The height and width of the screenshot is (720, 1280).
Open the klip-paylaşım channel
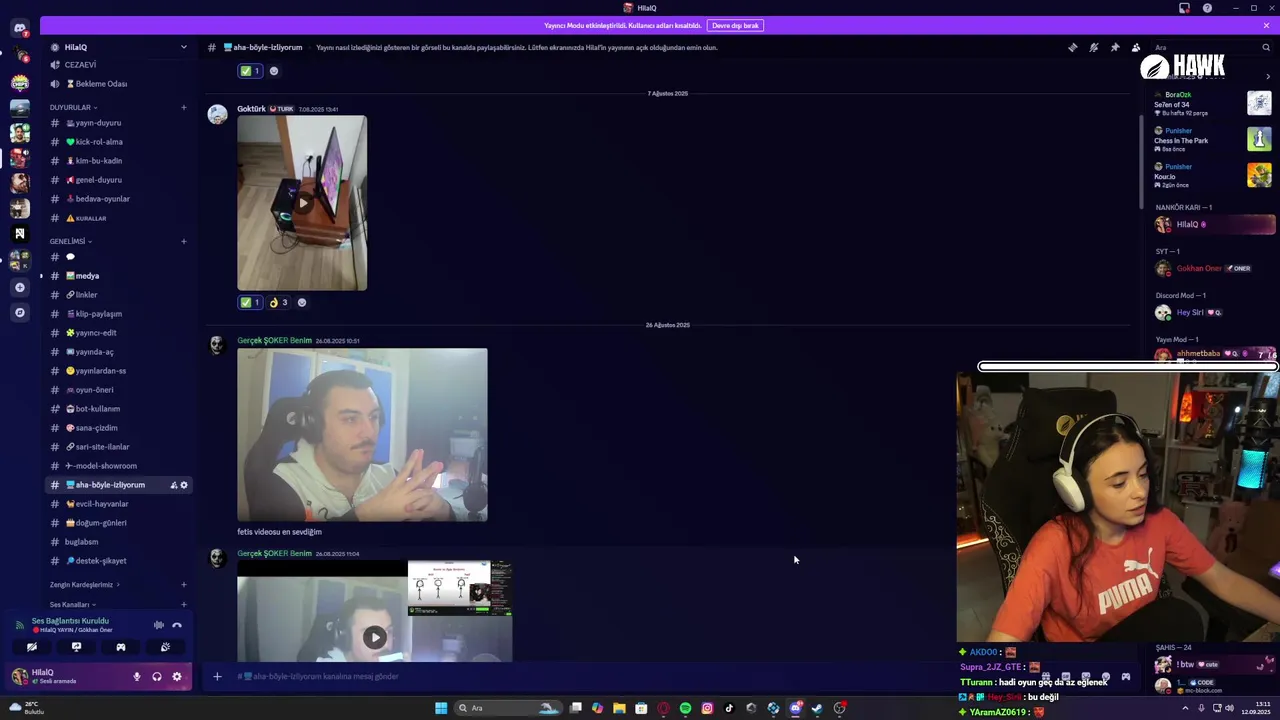(x=118, y=314)
